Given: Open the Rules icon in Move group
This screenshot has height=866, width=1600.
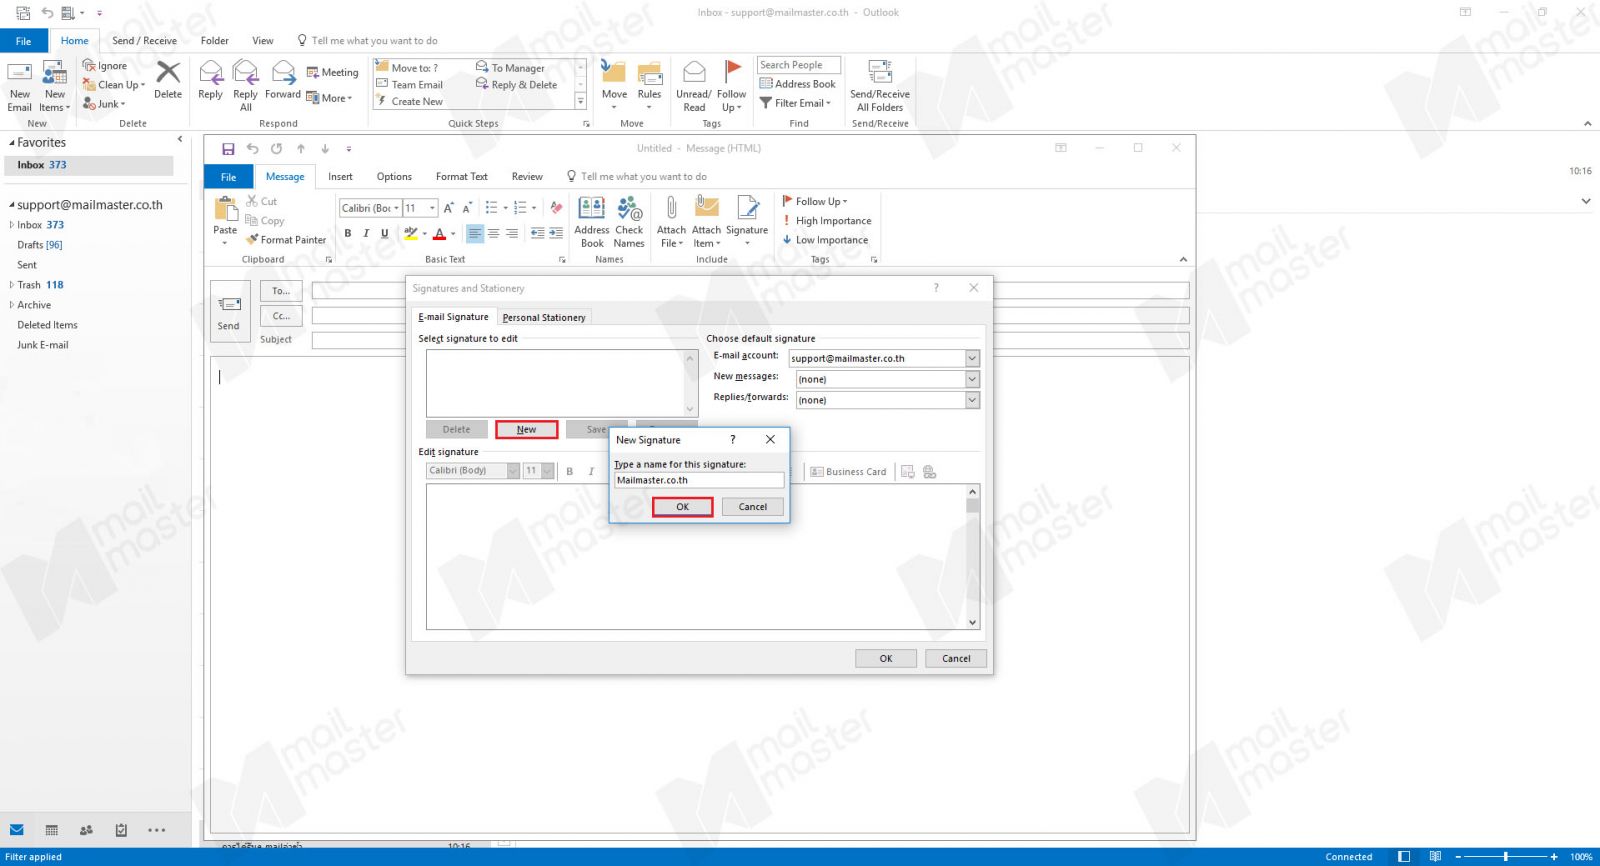Looking at the screenshot, I should [649, 74].
